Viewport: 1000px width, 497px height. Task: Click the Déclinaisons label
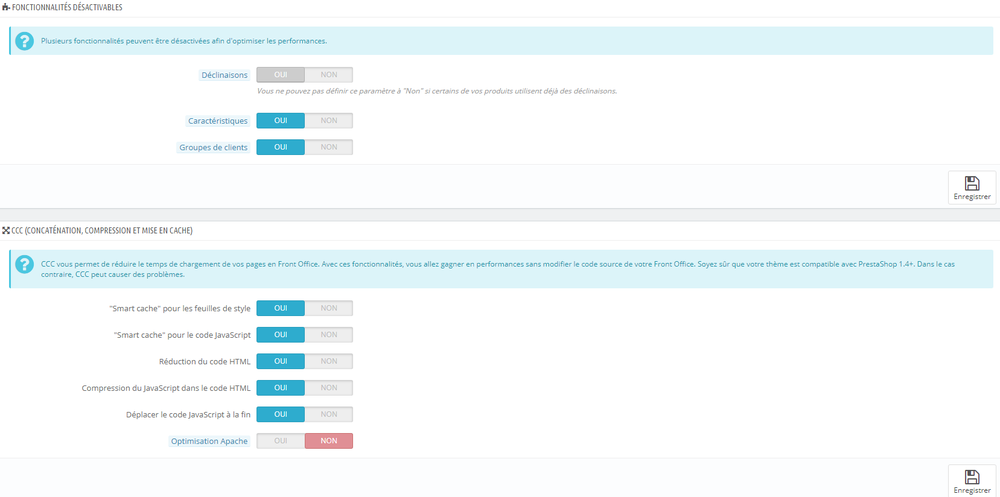pyautogui.click(x=224, y=75)
